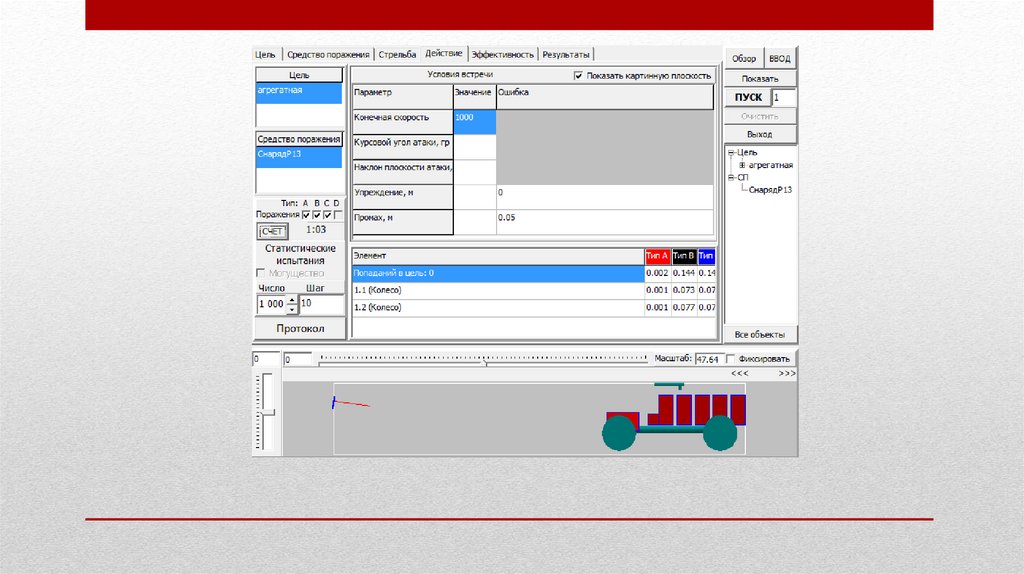
Task: Open the Результаты tab
Action: point(566,55)
